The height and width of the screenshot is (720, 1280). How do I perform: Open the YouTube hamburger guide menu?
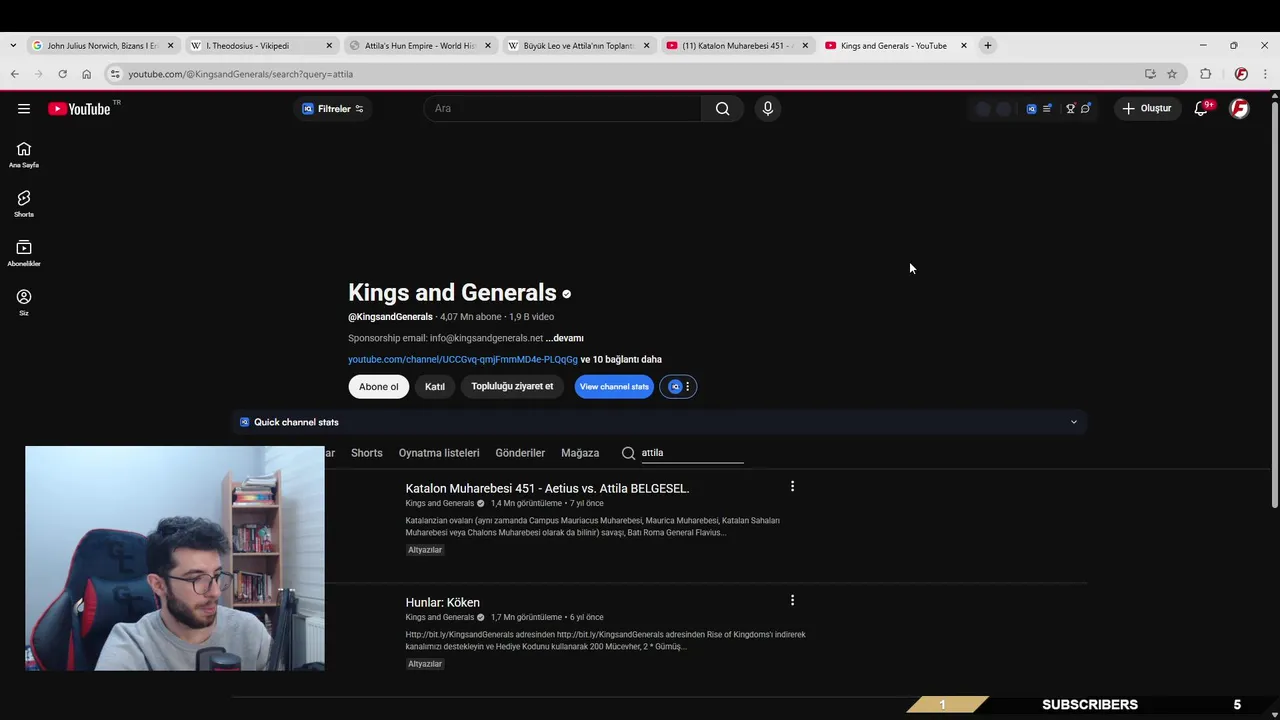(x=24, y=109)
